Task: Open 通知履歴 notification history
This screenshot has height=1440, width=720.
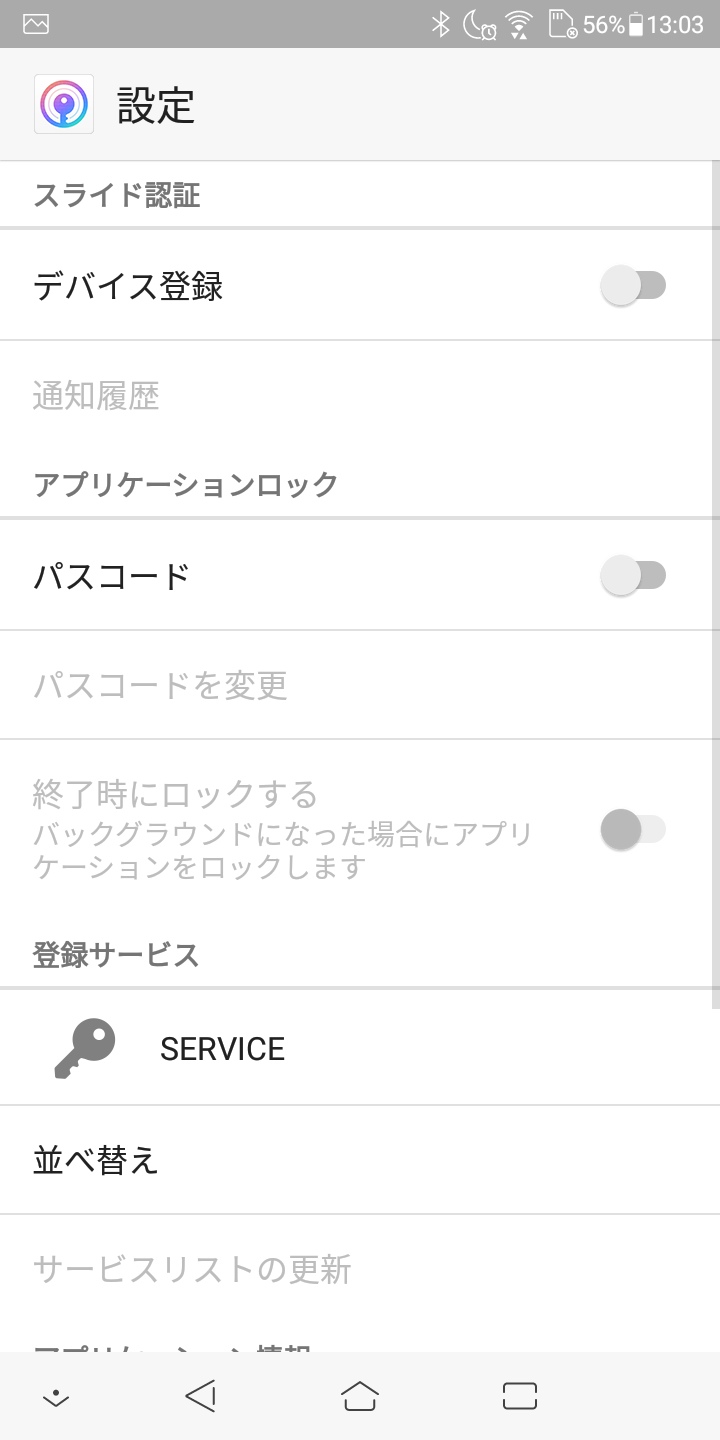Action: pyautogui.click(x=360, y=396)
